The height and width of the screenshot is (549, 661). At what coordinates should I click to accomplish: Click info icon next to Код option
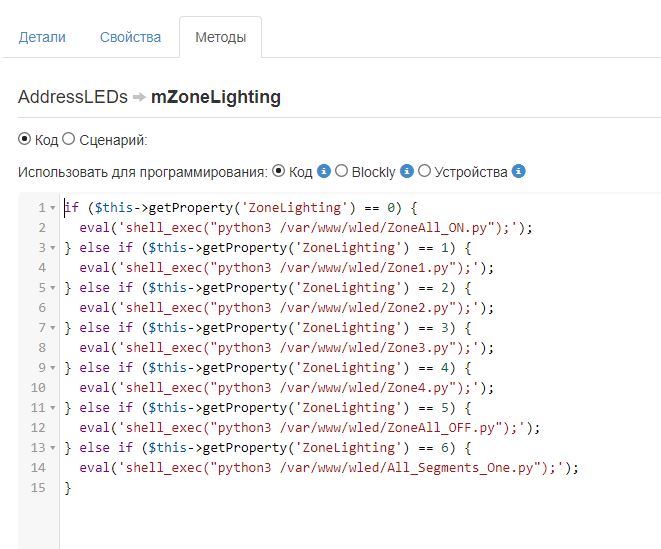[x=324, y=171]
